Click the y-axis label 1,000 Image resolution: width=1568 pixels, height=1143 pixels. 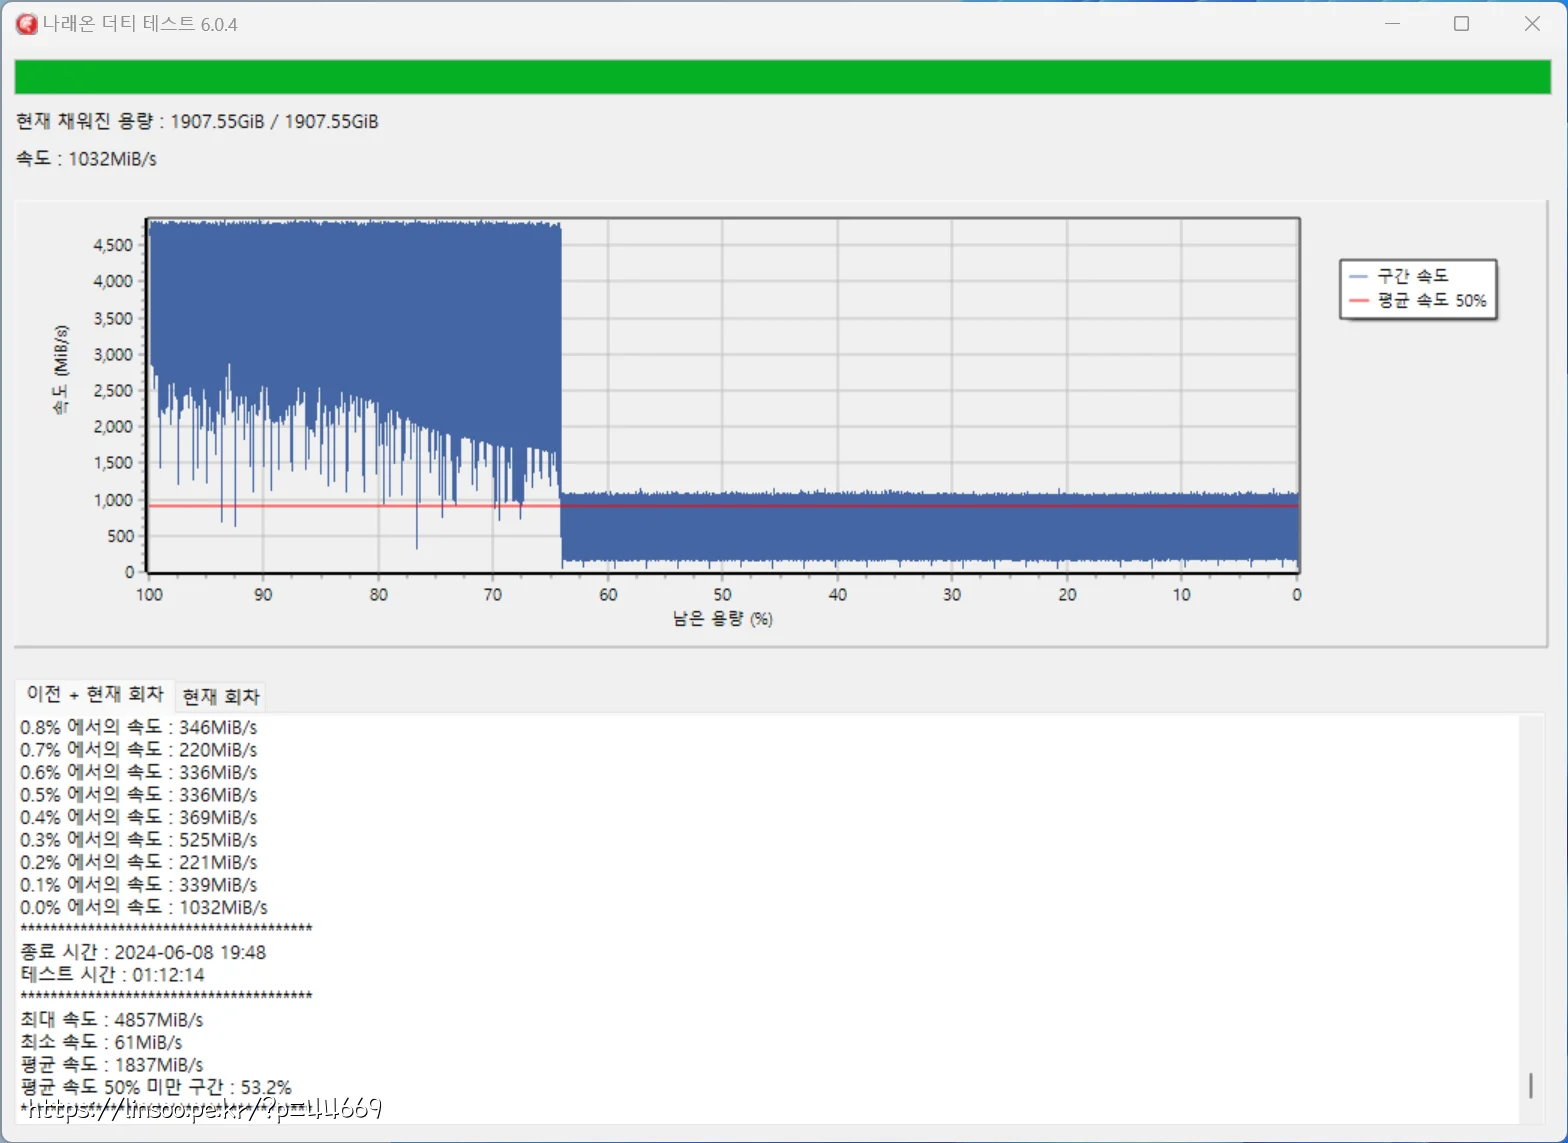pyautogui.click(x=113, y=500)
